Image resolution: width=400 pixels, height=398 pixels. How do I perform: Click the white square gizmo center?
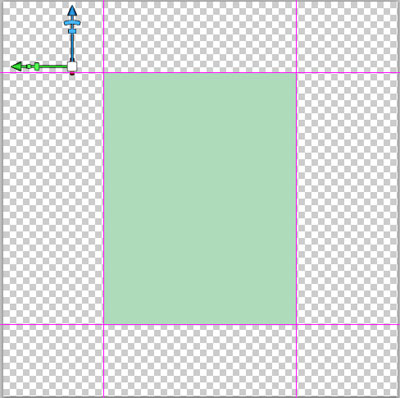point(72,66)
